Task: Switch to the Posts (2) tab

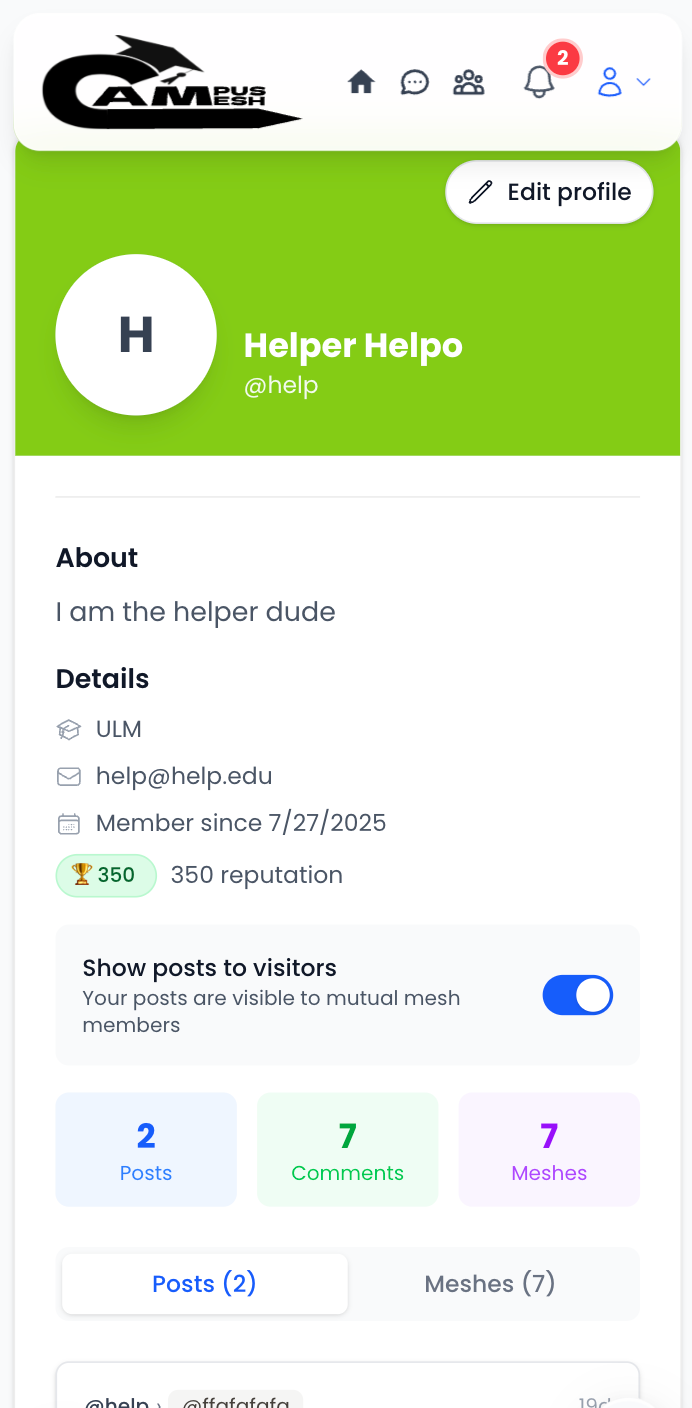Action: (205, 1284)
